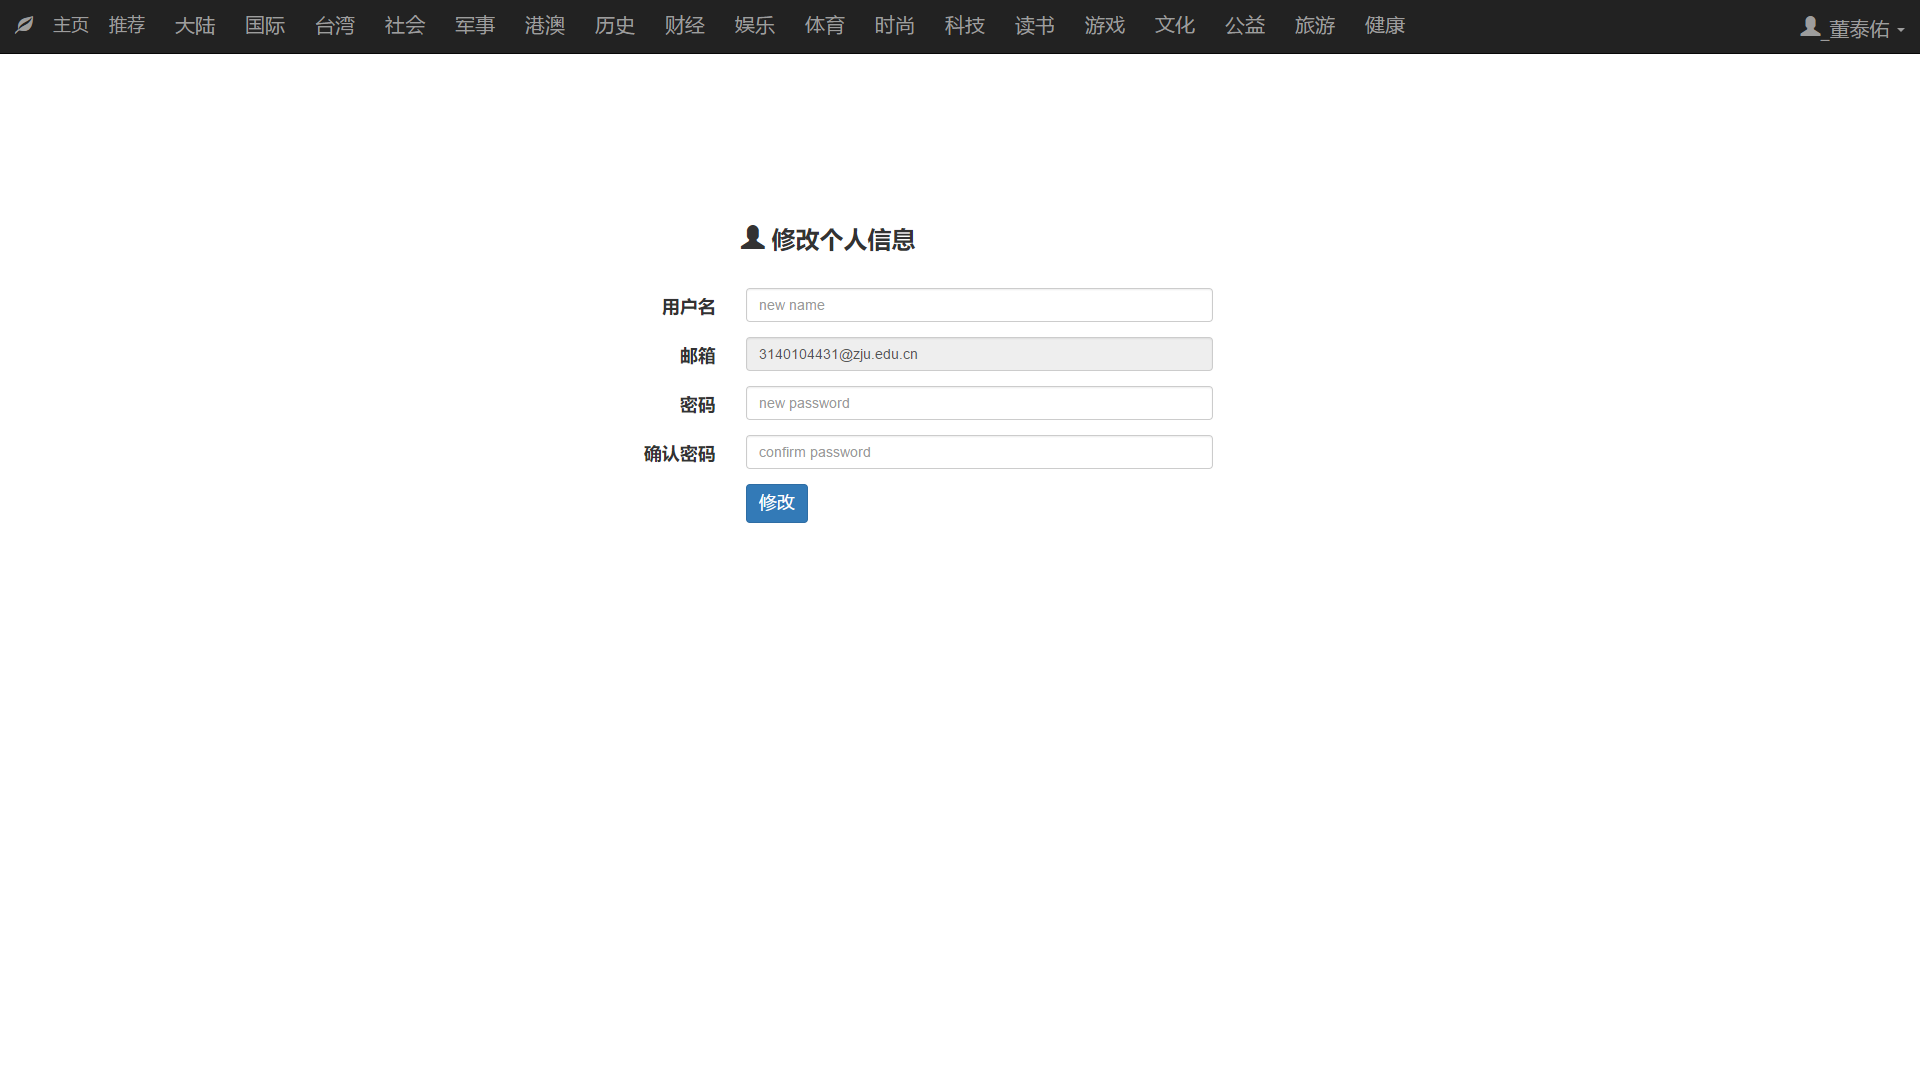This screenshot has height=1080, width=1920.
Task: Open the 主页 home menu item
Action: [x=71, y=25]
